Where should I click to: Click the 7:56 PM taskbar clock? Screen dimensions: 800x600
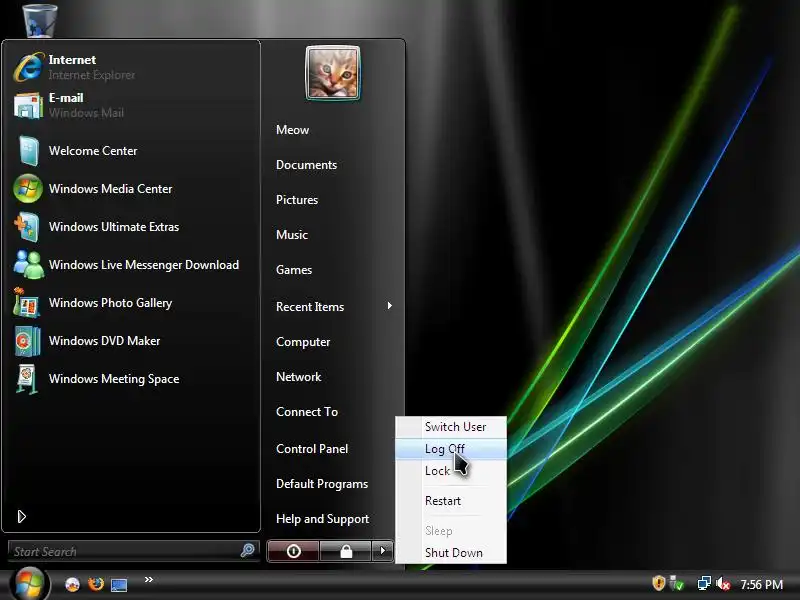[761, 584]
